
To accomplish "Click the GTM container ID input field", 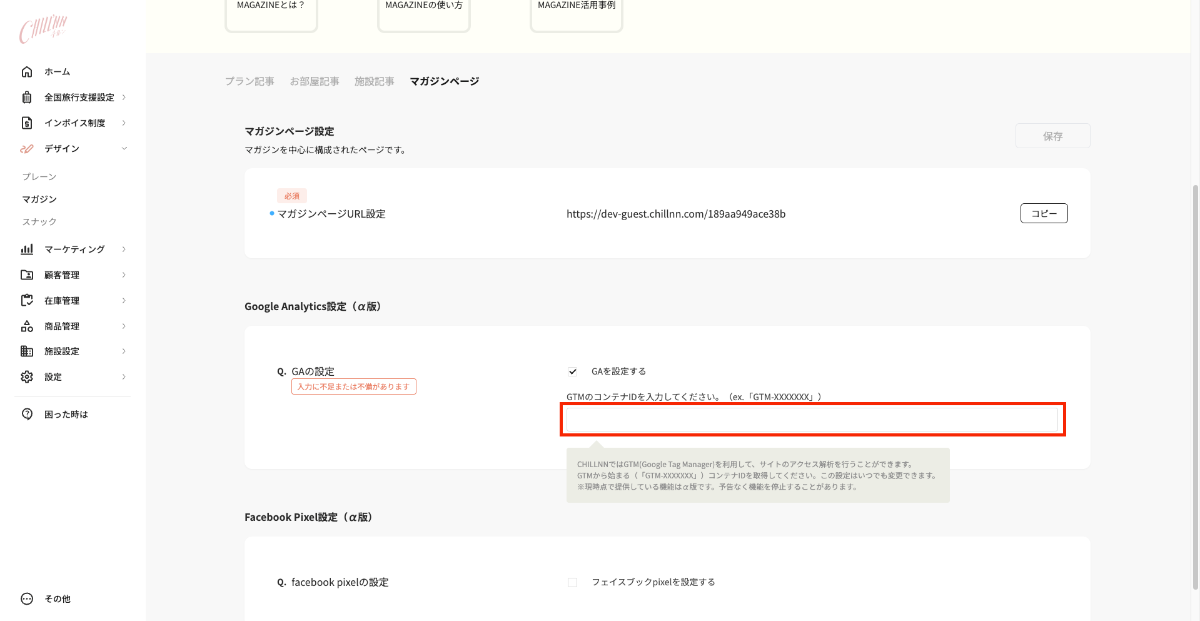I will (x=812, y=420).
